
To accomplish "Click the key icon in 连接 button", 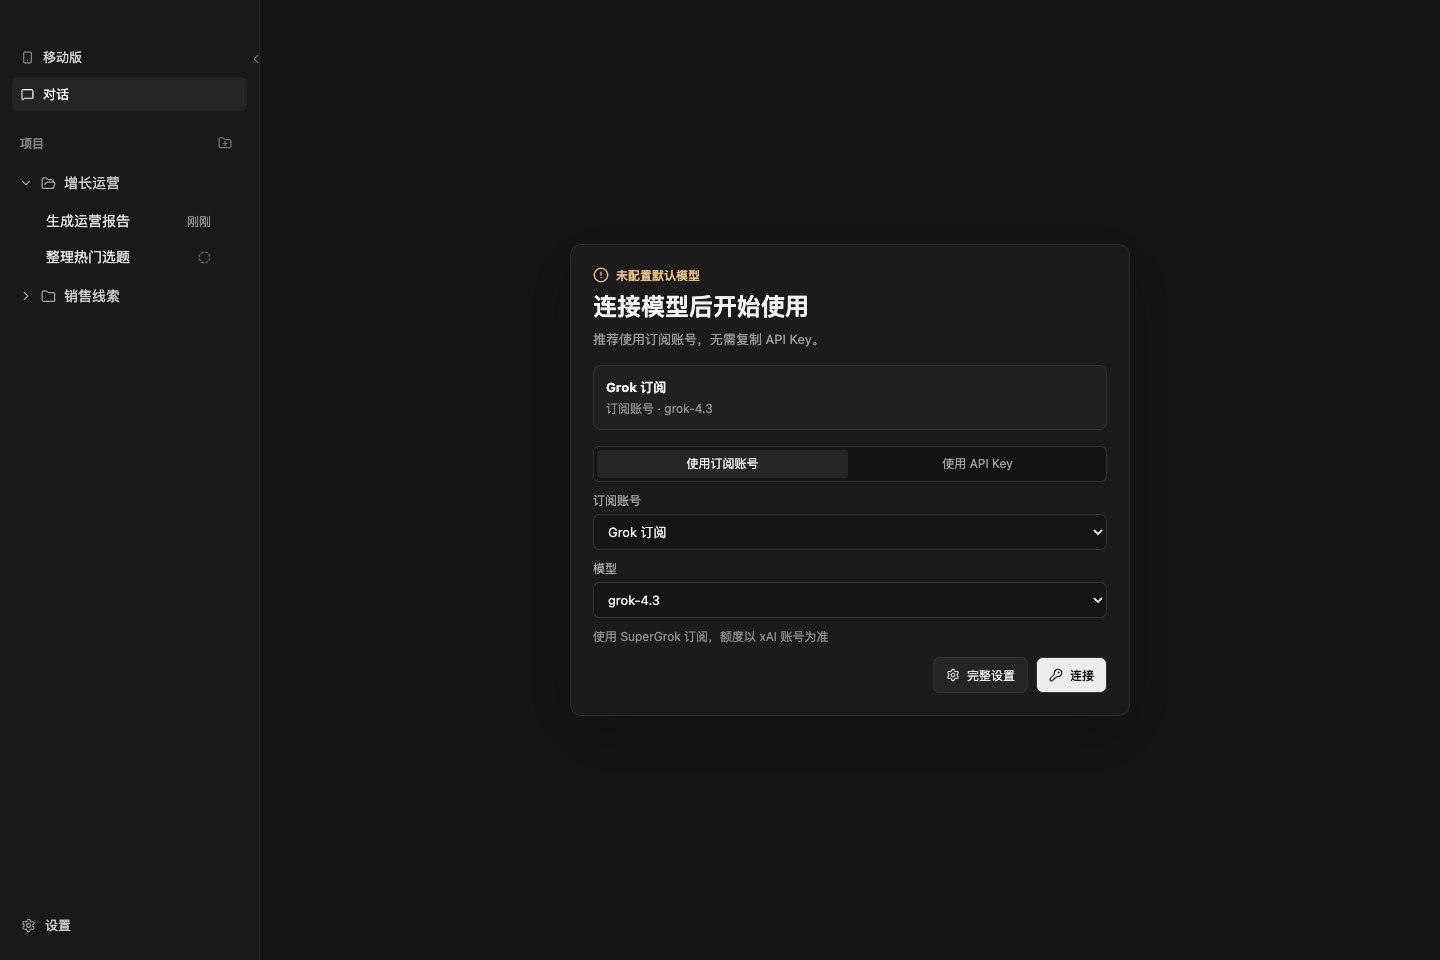I will (x=1056, y=675).
